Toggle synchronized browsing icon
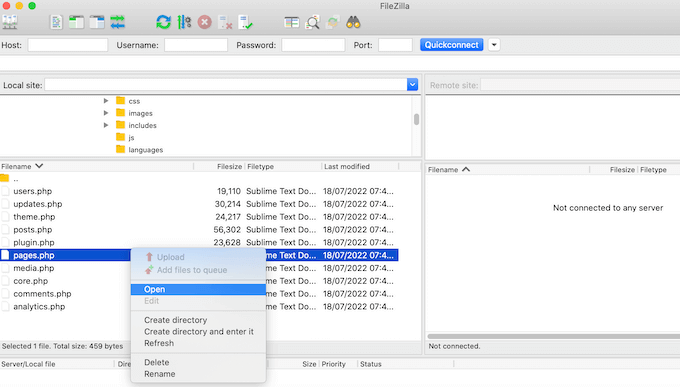Image resolution: width=680 pixels, height=387 pixels. click(333, 22)
